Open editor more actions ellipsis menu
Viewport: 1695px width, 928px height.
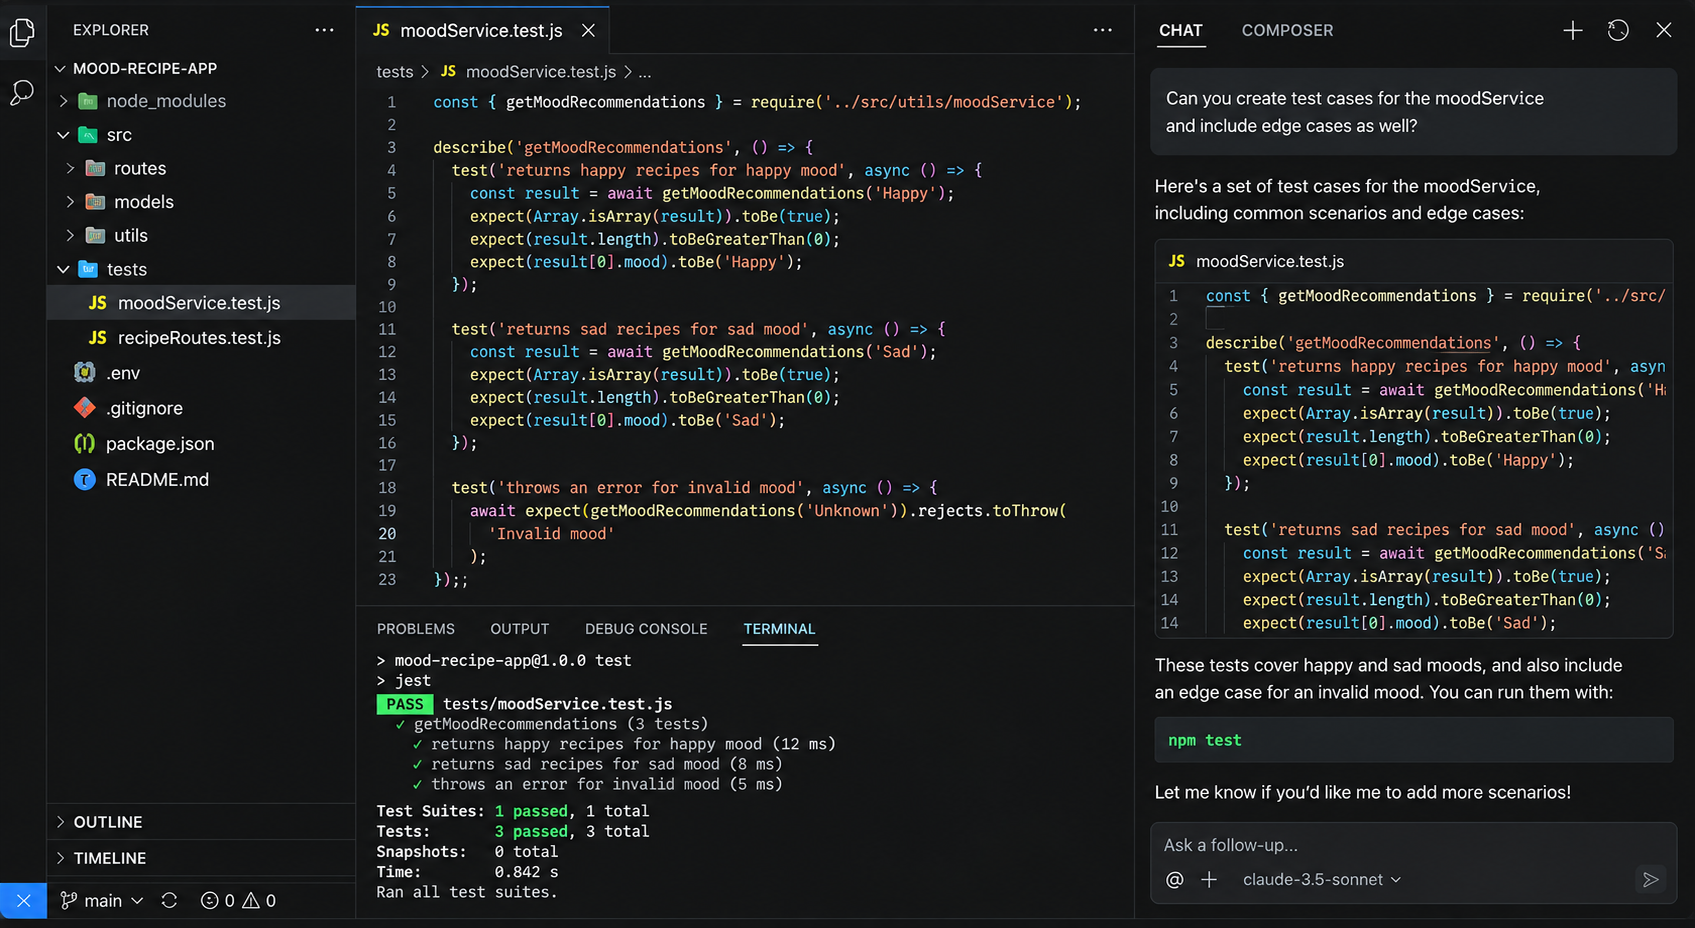(1102, 30)
